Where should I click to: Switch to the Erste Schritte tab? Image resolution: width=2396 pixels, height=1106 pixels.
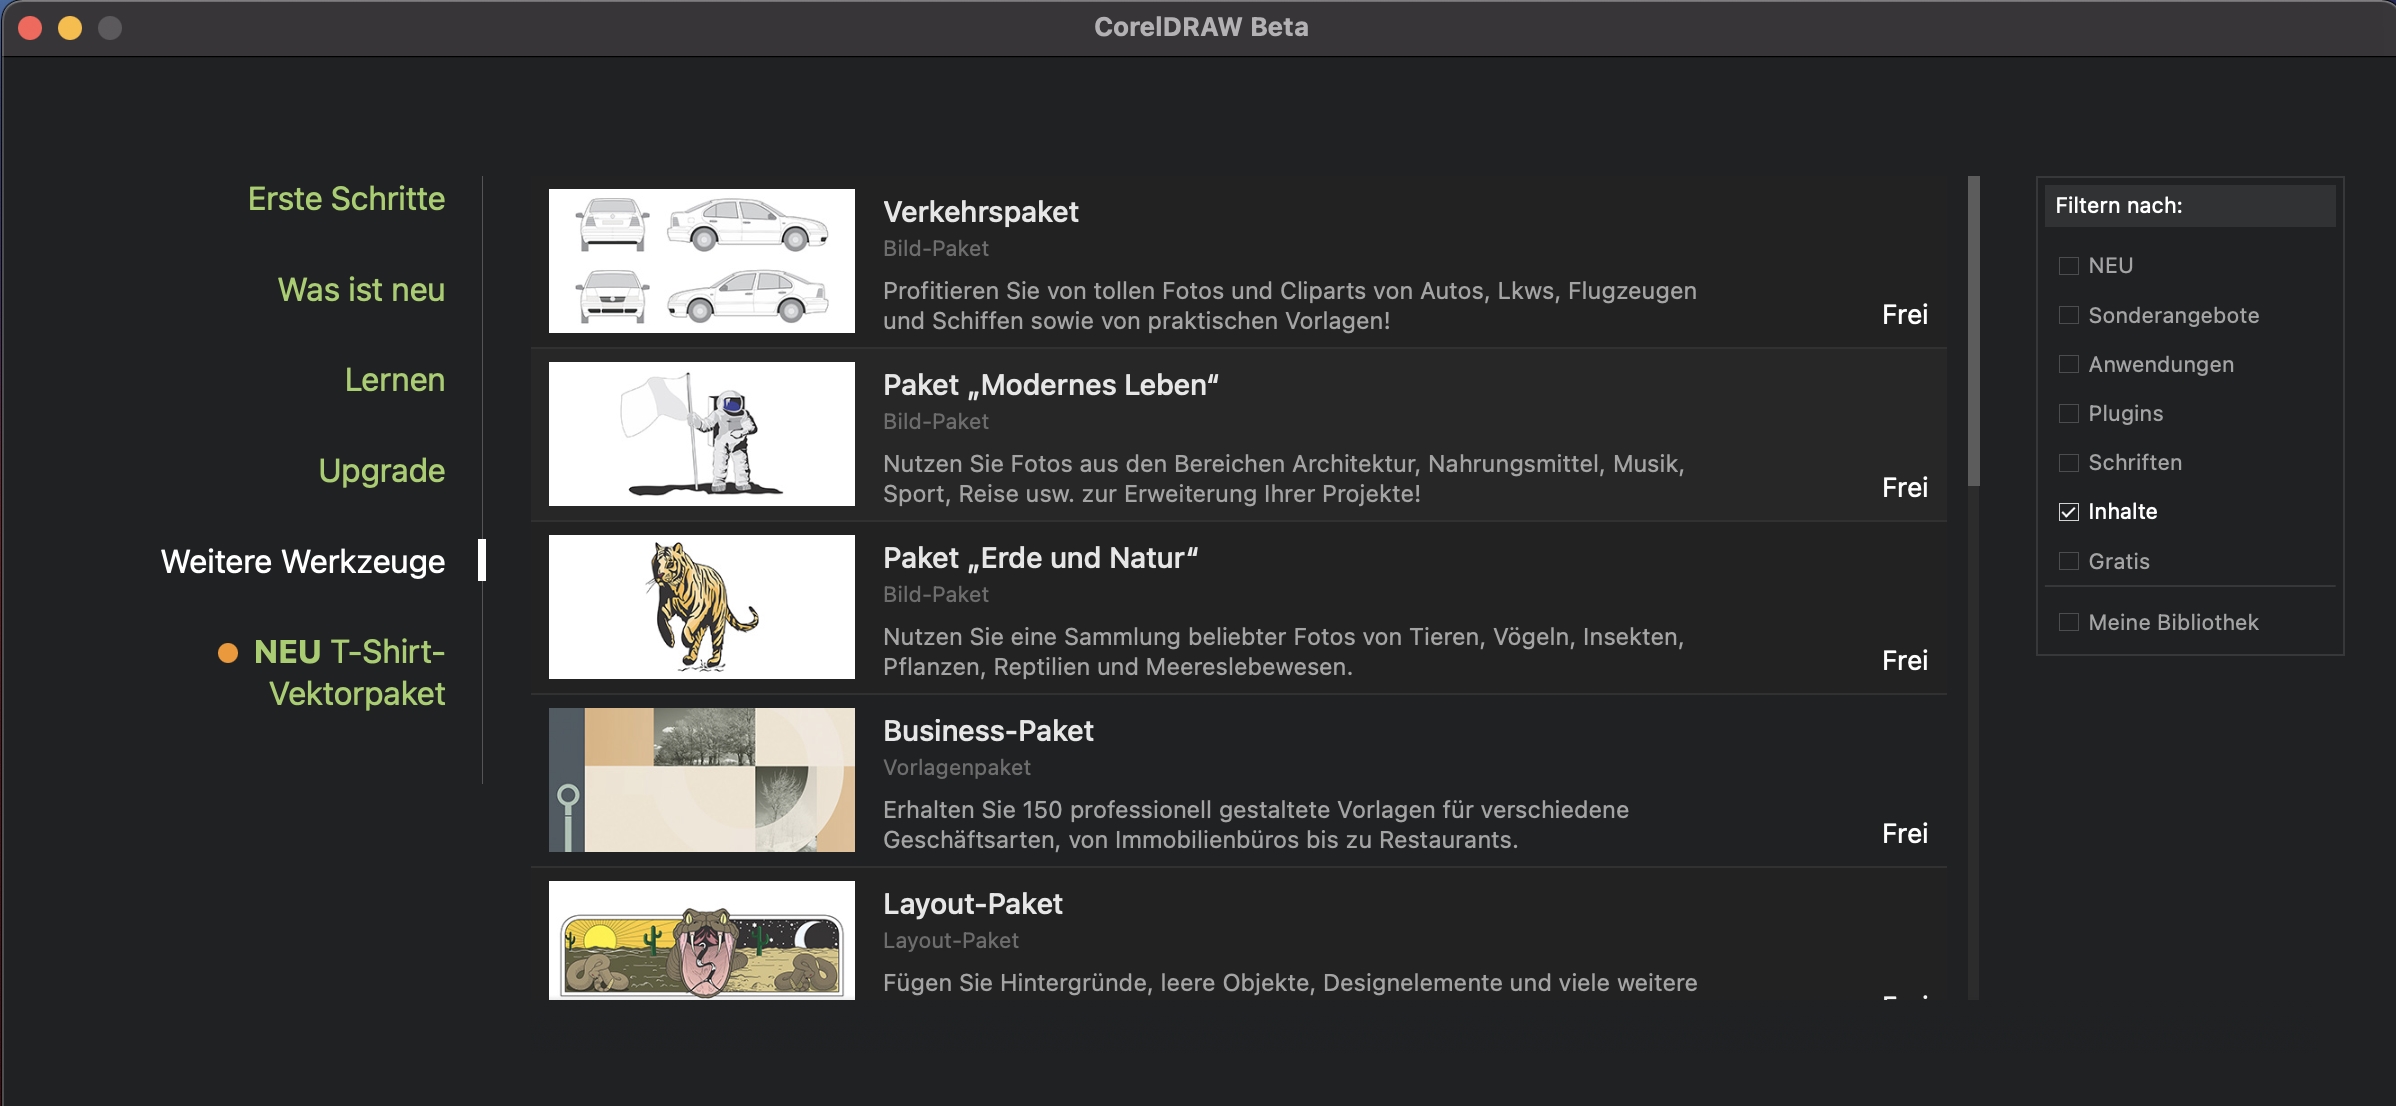346,199
